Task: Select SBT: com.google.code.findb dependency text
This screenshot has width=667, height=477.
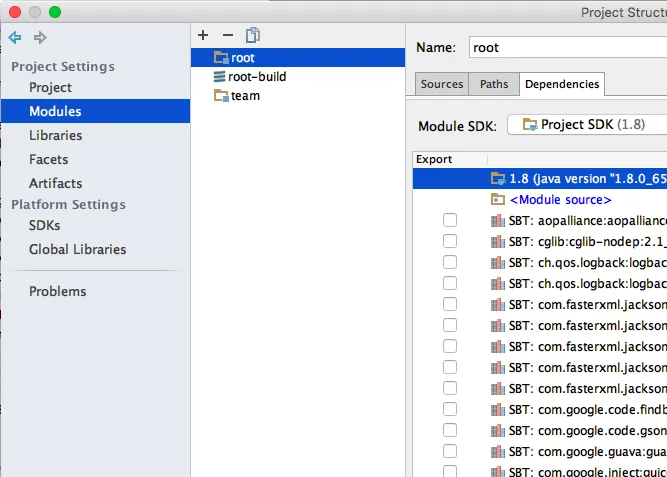Action: pos(588,409)
